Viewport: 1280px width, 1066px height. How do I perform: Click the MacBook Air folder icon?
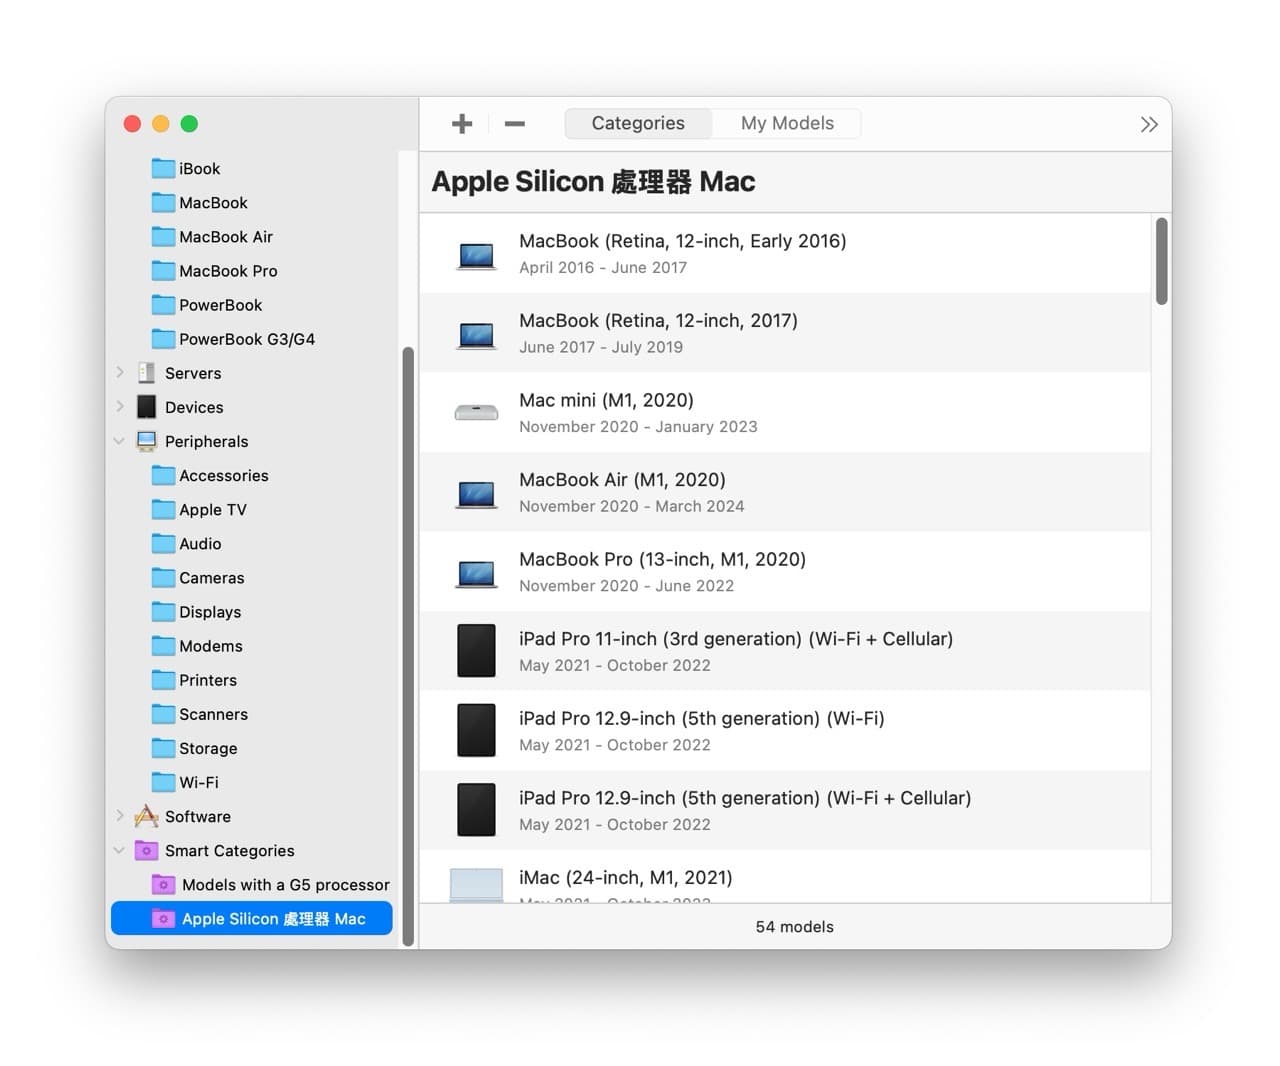tap(163, 236)
